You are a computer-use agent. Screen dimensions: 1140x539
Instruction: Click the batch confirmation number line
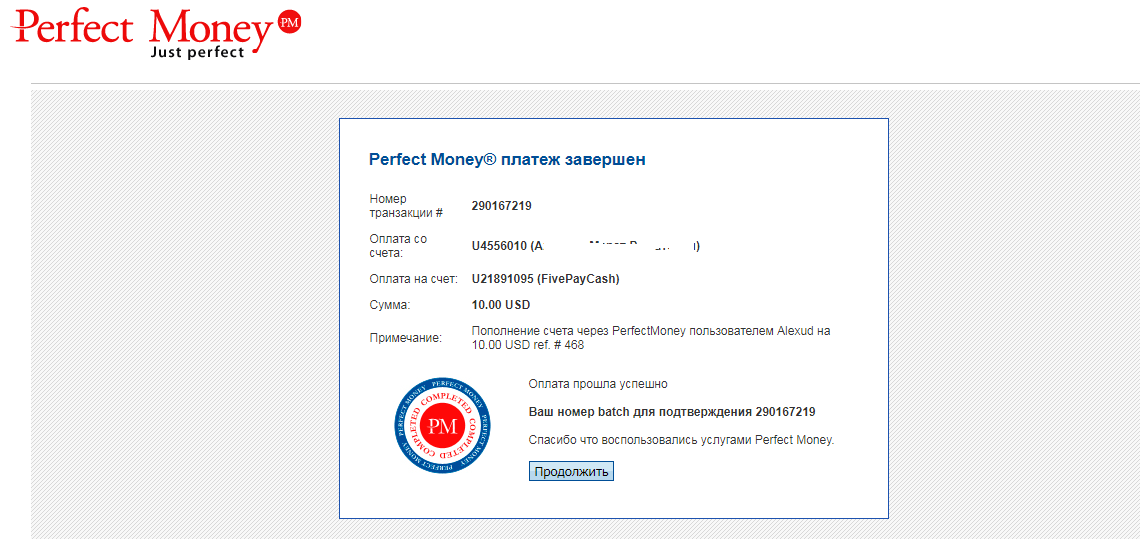click(x=672, y=412)
